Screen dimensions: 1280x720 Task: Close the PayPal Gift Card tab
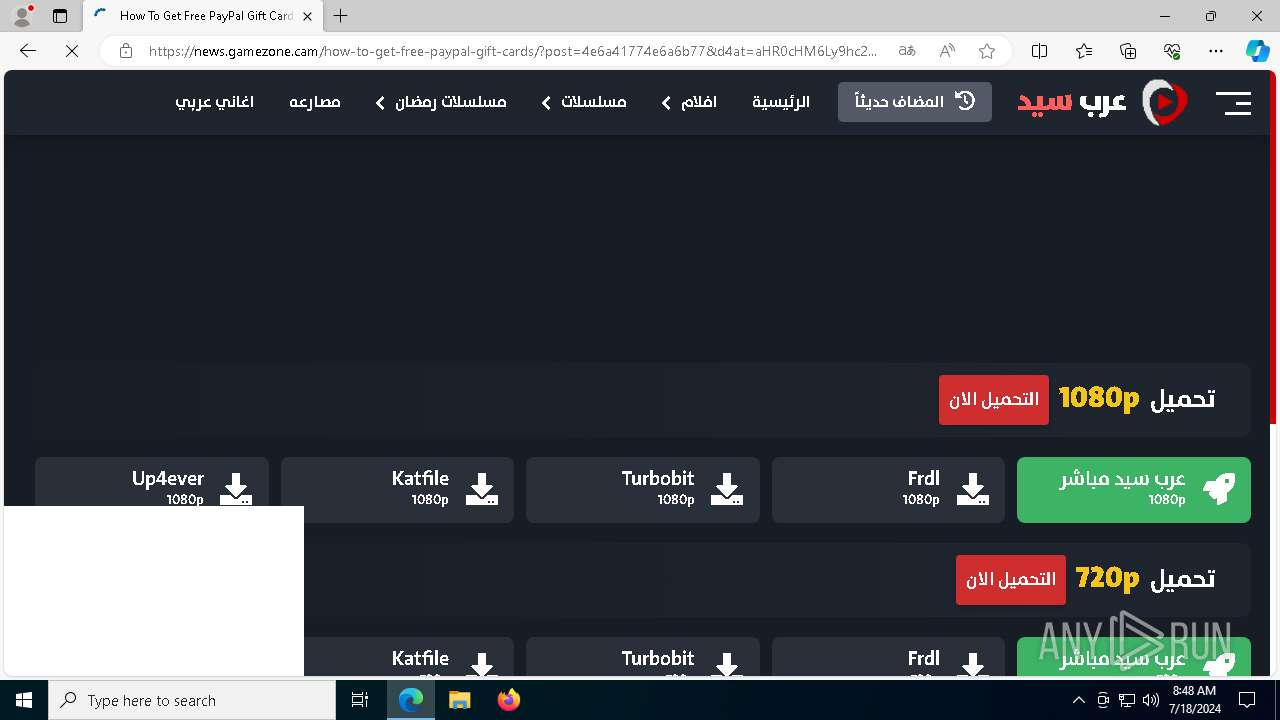click(x=307, y=16)
